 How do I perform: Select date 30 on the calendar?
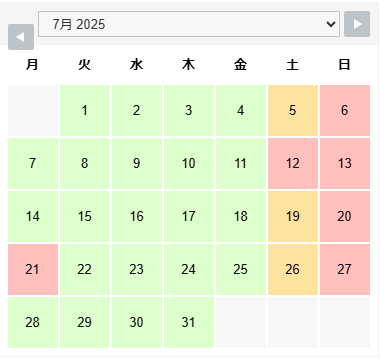pos(137,322)
